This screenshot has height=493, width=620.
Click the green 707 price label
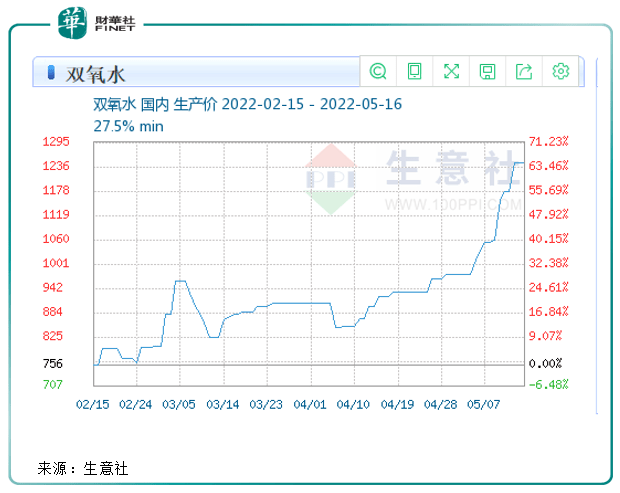pos(53,385)
